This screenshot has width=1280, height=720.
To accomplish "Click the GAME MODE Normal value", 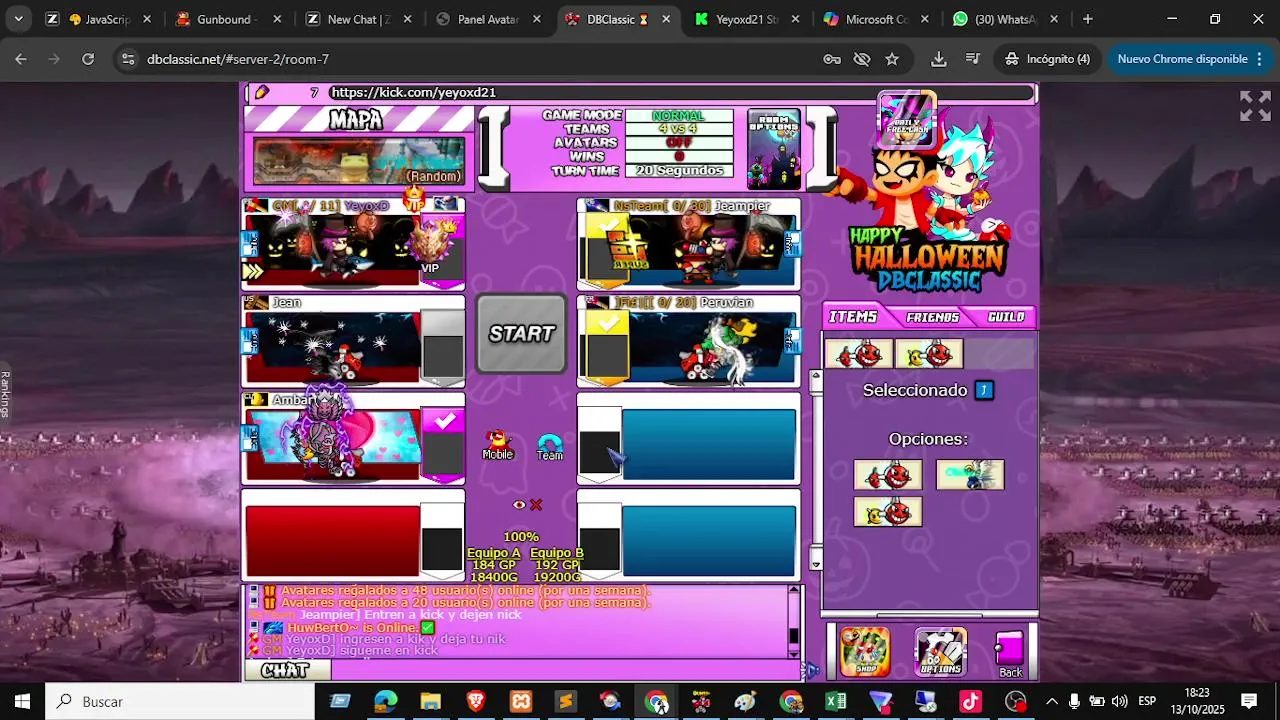I will [x=679, y=116].
